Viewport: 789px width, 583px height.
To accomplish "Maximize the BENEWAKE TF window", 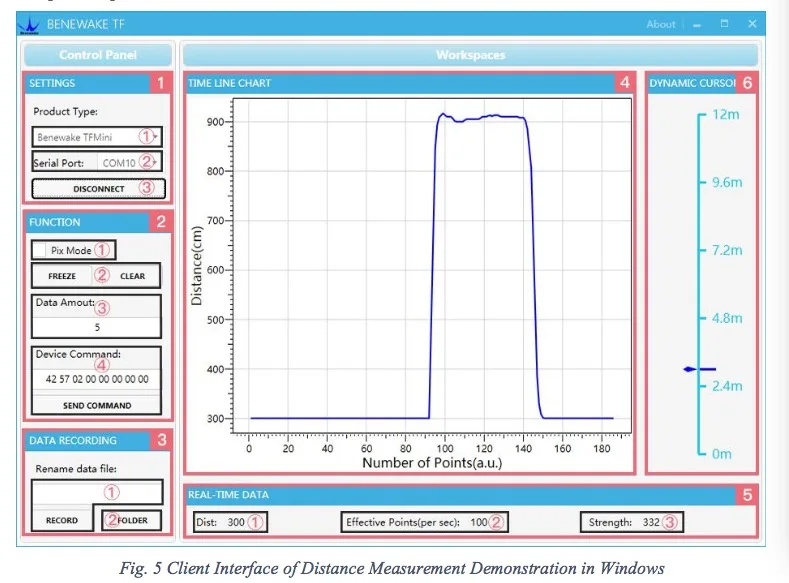I will 724,24.
